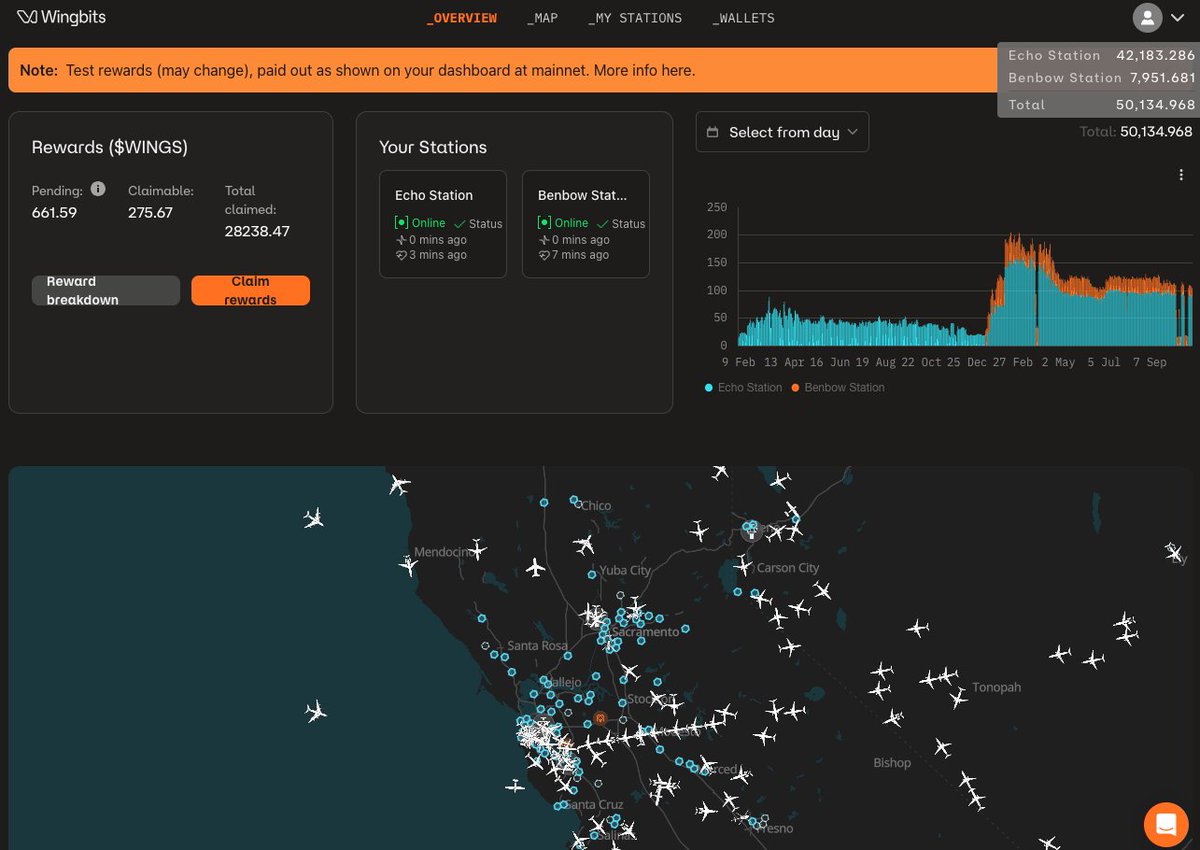This screenshot has height=850, width=1200.
Task: Open the Benbow Stat... card title
Action: point(583,195)
